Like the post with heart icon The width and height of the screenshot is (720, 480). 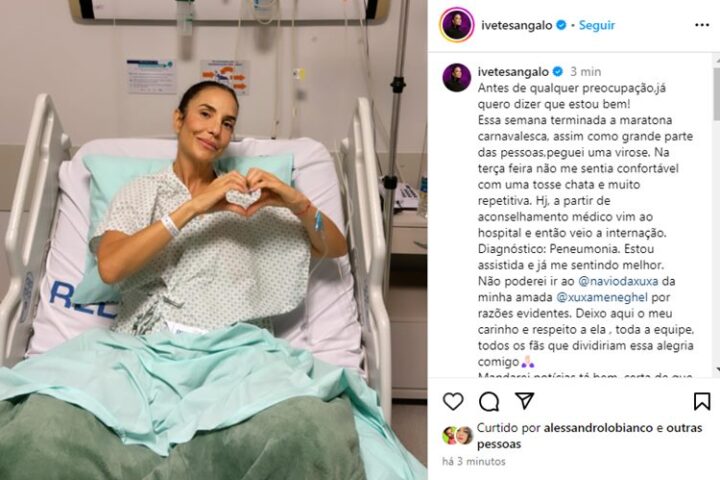[453, 401]
